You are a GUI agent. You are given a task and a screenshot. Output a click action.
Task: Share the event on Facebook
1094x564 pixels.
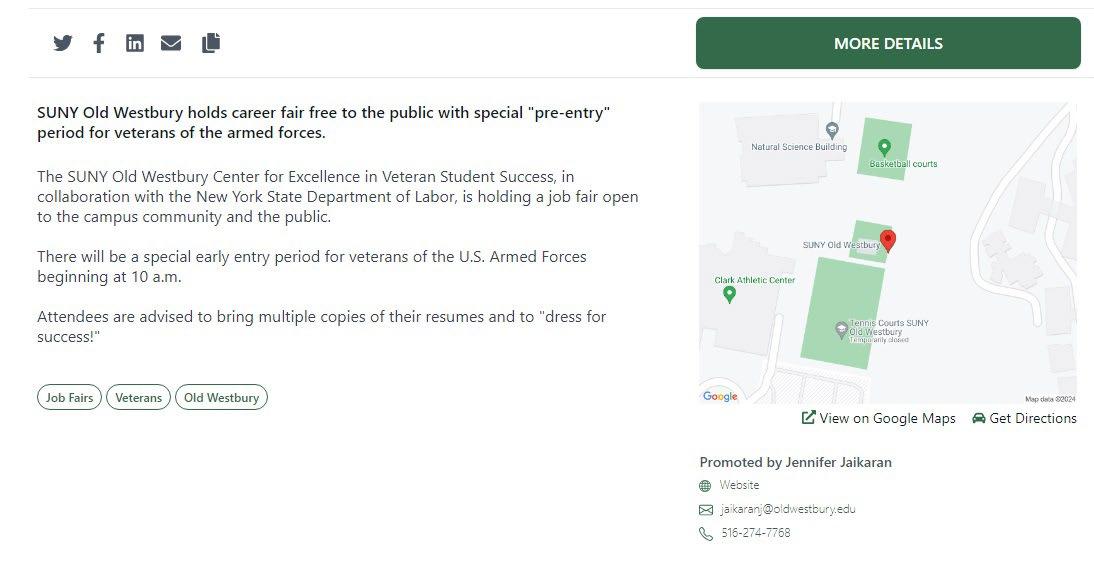pyautogui.click(x=99, y=43)
